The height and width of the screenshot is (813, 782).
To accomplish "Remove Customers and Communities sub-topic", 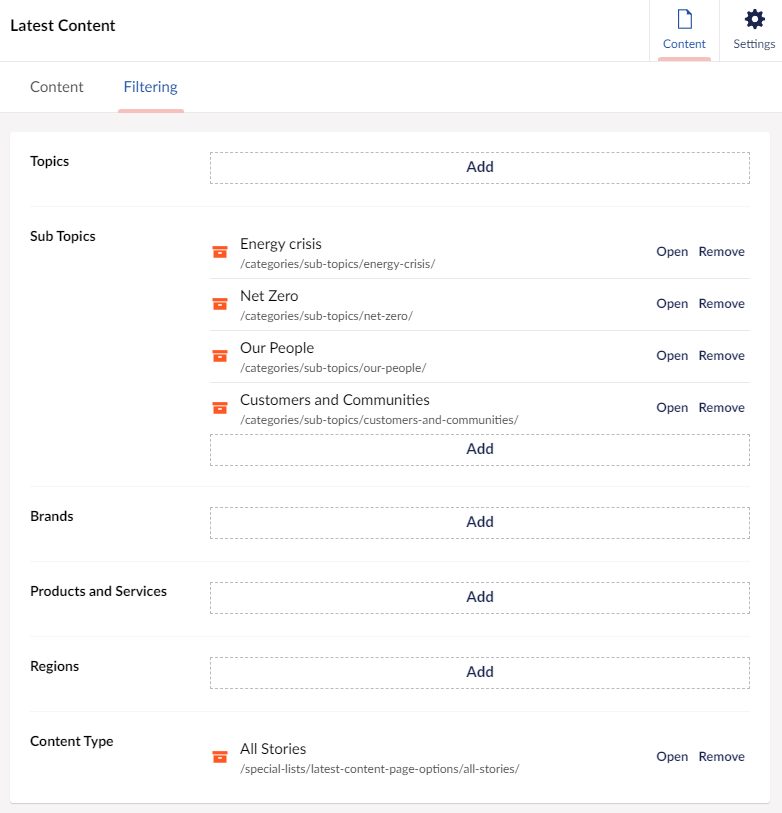I will click(721, 407).
